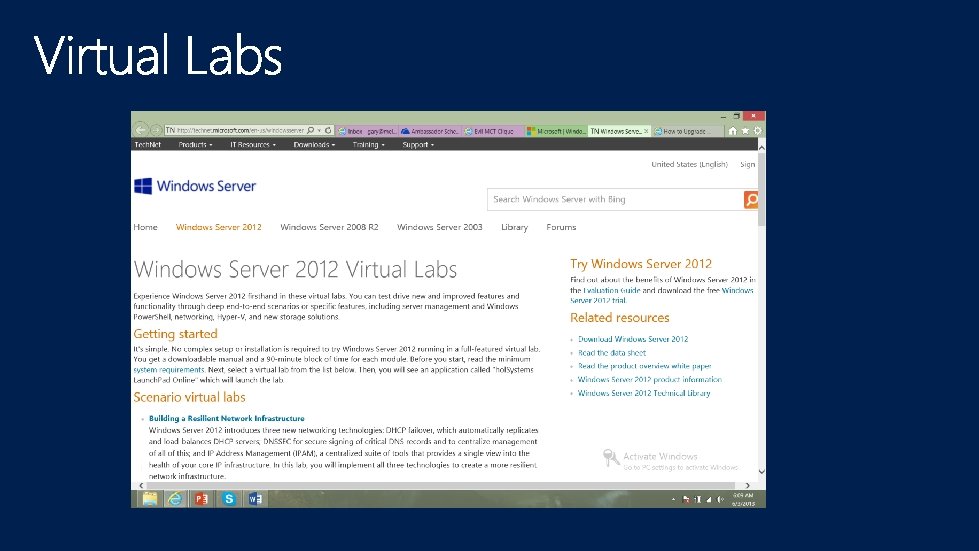Expand the Products dropdown menu
Screen dimensions: 979x551
pyautogui.click(x=195, y=145)
